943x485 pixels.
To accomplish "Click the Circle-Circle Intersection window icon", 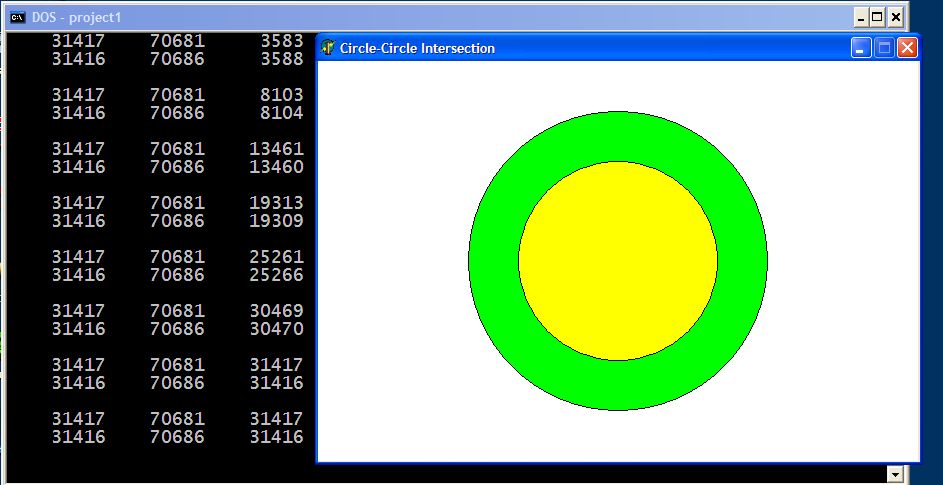I will tap(328, 47).
